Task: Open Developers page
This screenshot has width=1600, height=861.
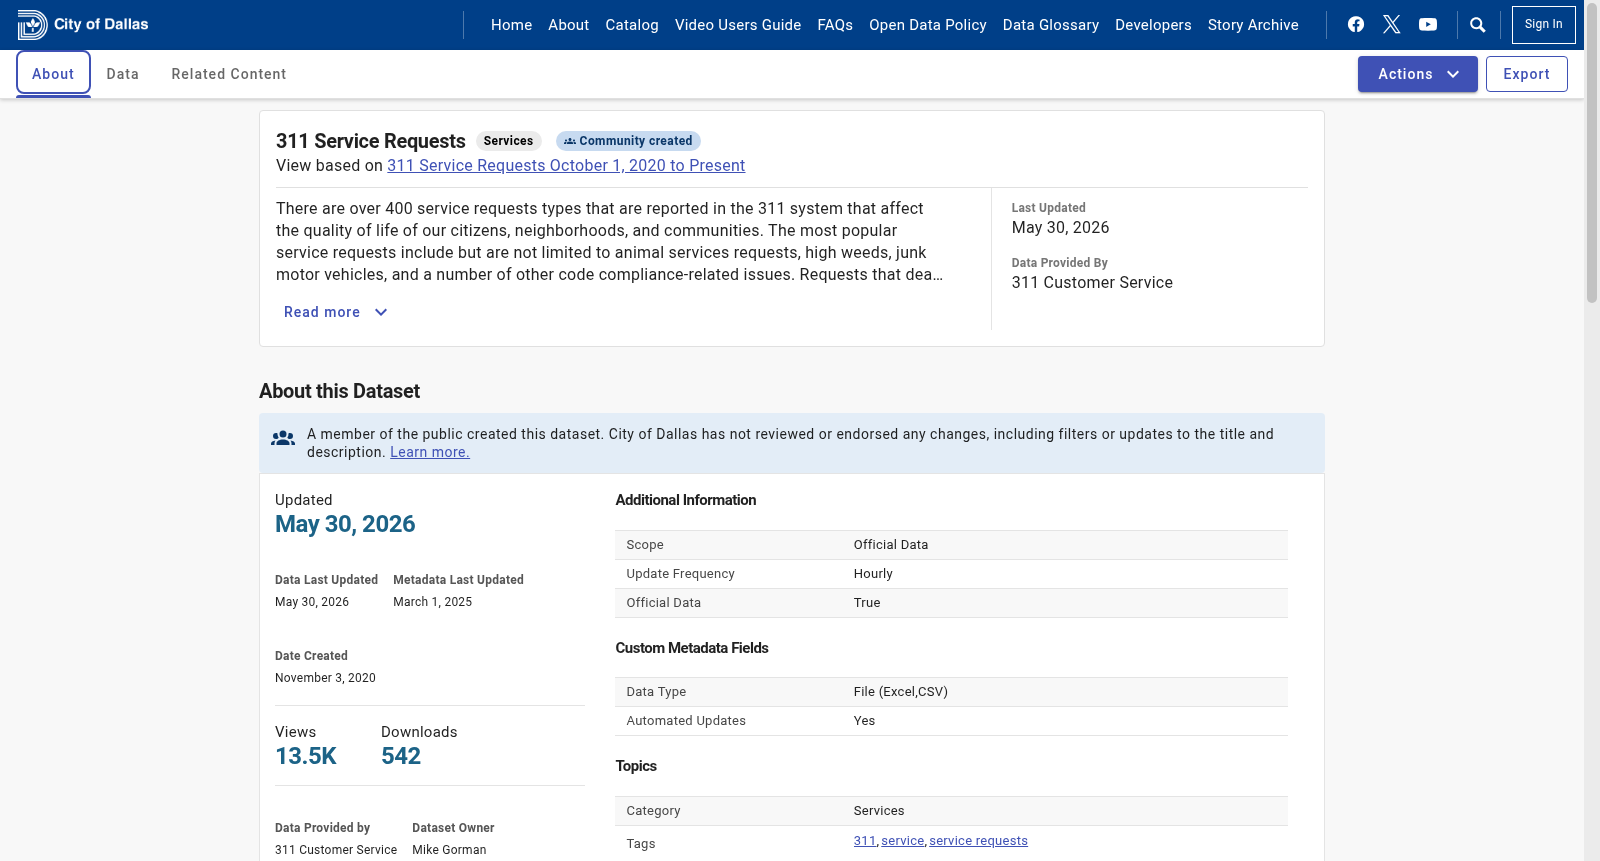Action: 1153,25
